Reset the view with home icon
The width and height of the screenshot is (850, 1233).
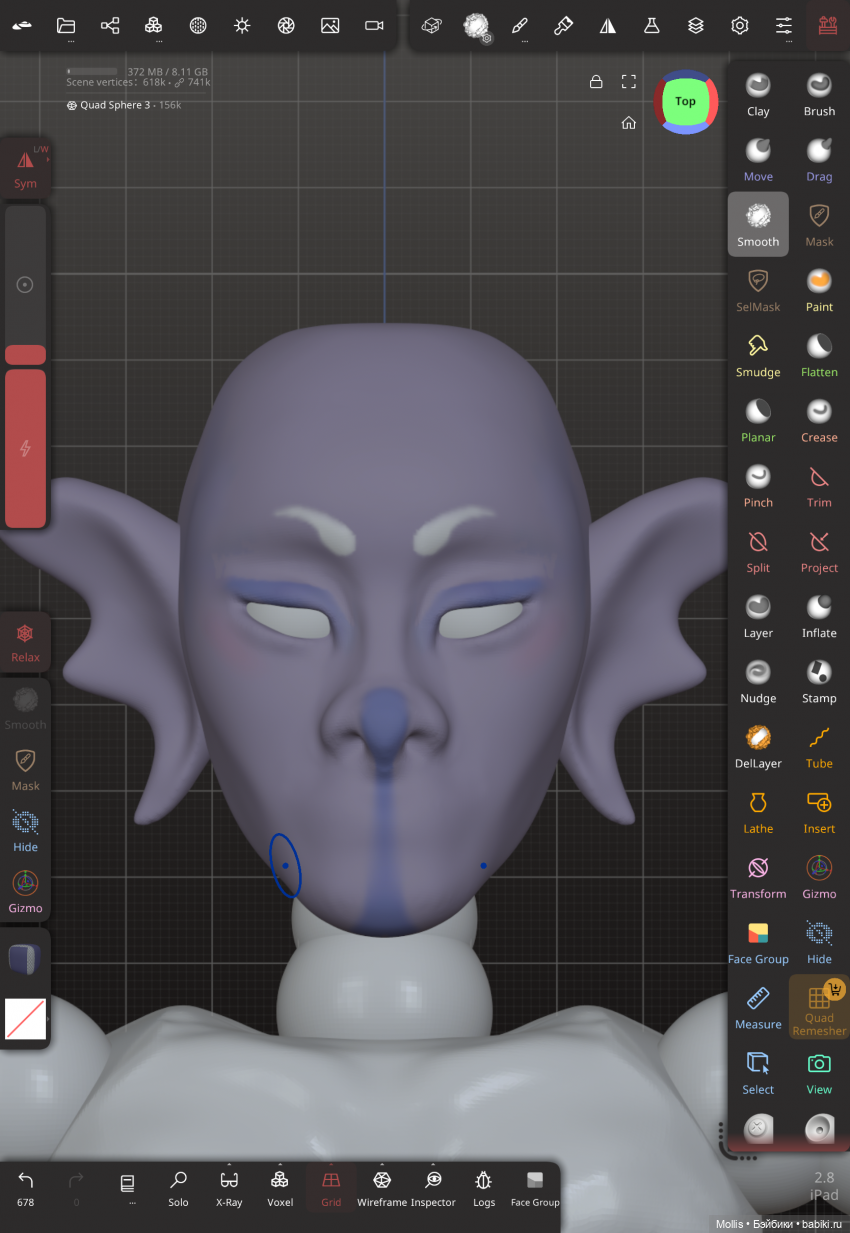(x=629, y=123)
